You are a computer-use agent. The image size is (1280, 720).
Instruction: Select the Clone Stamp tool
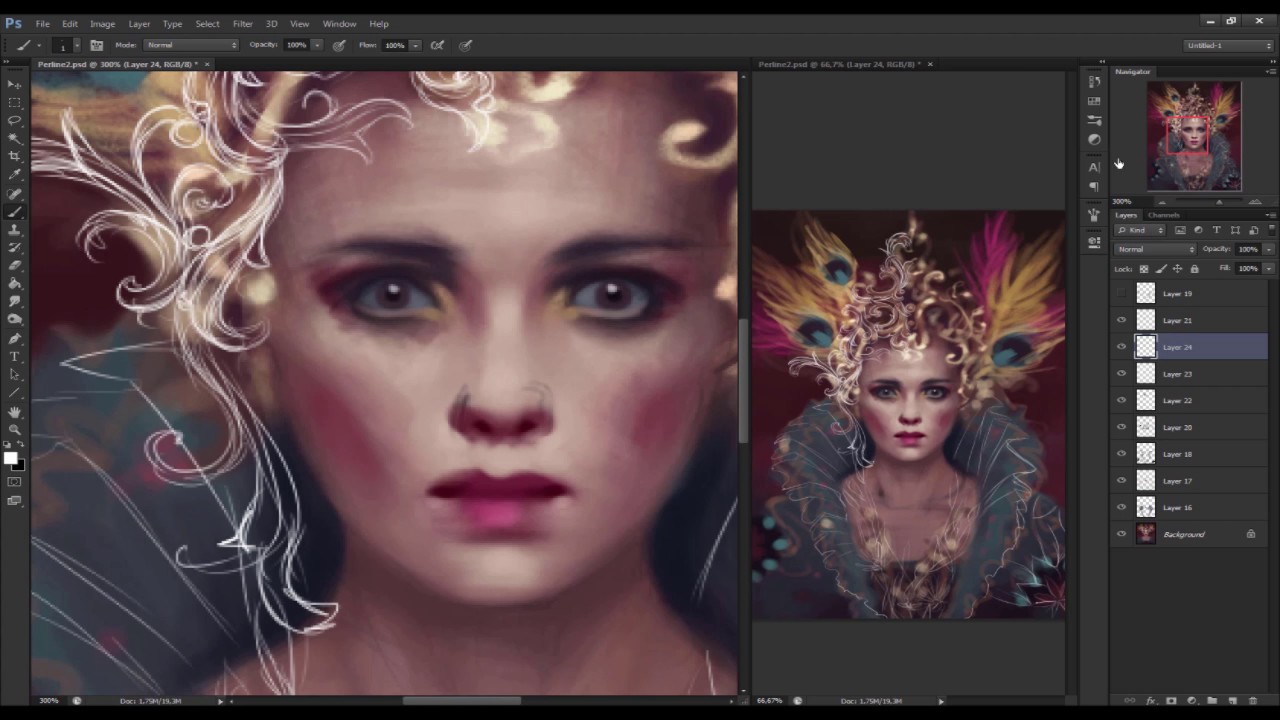[14, 229]
